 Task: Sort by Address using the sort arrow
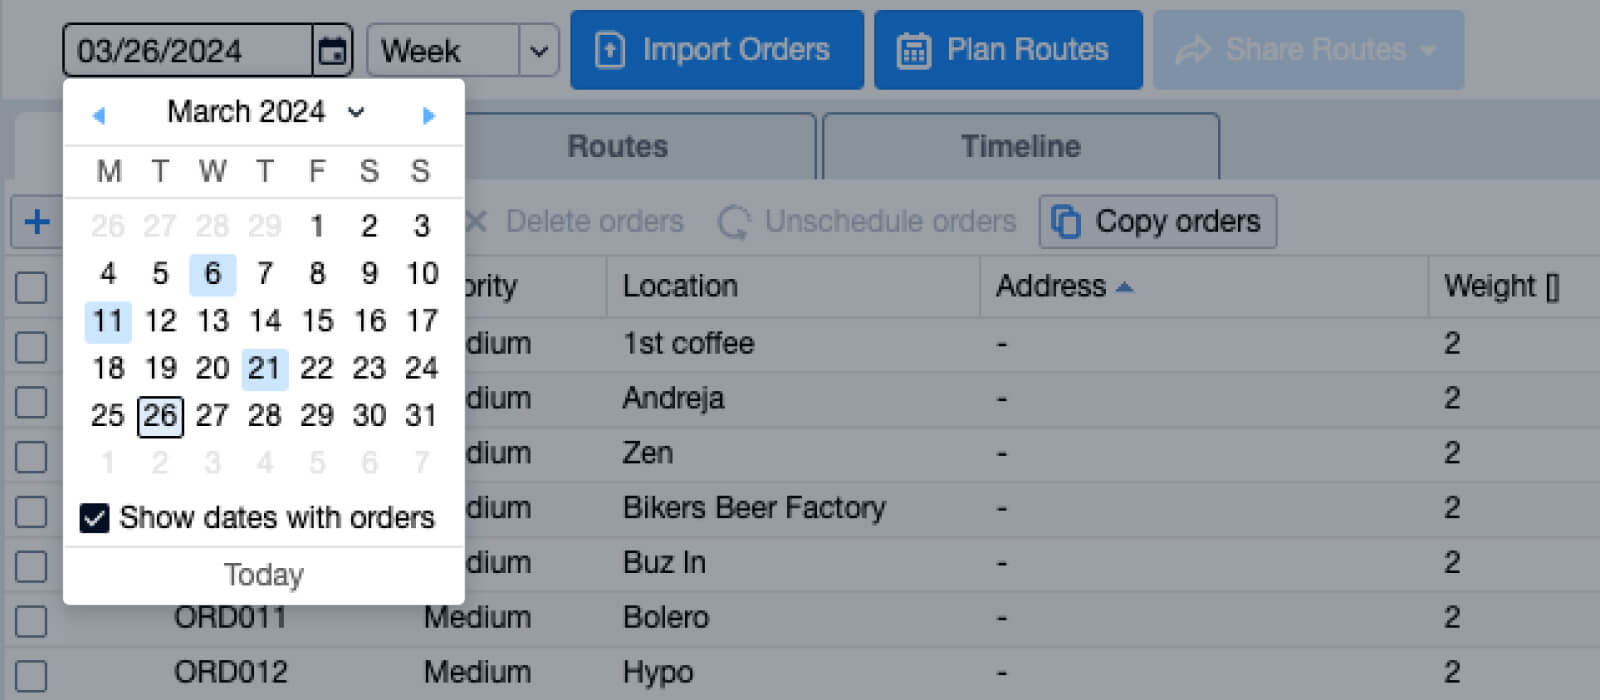point(1127,286)
